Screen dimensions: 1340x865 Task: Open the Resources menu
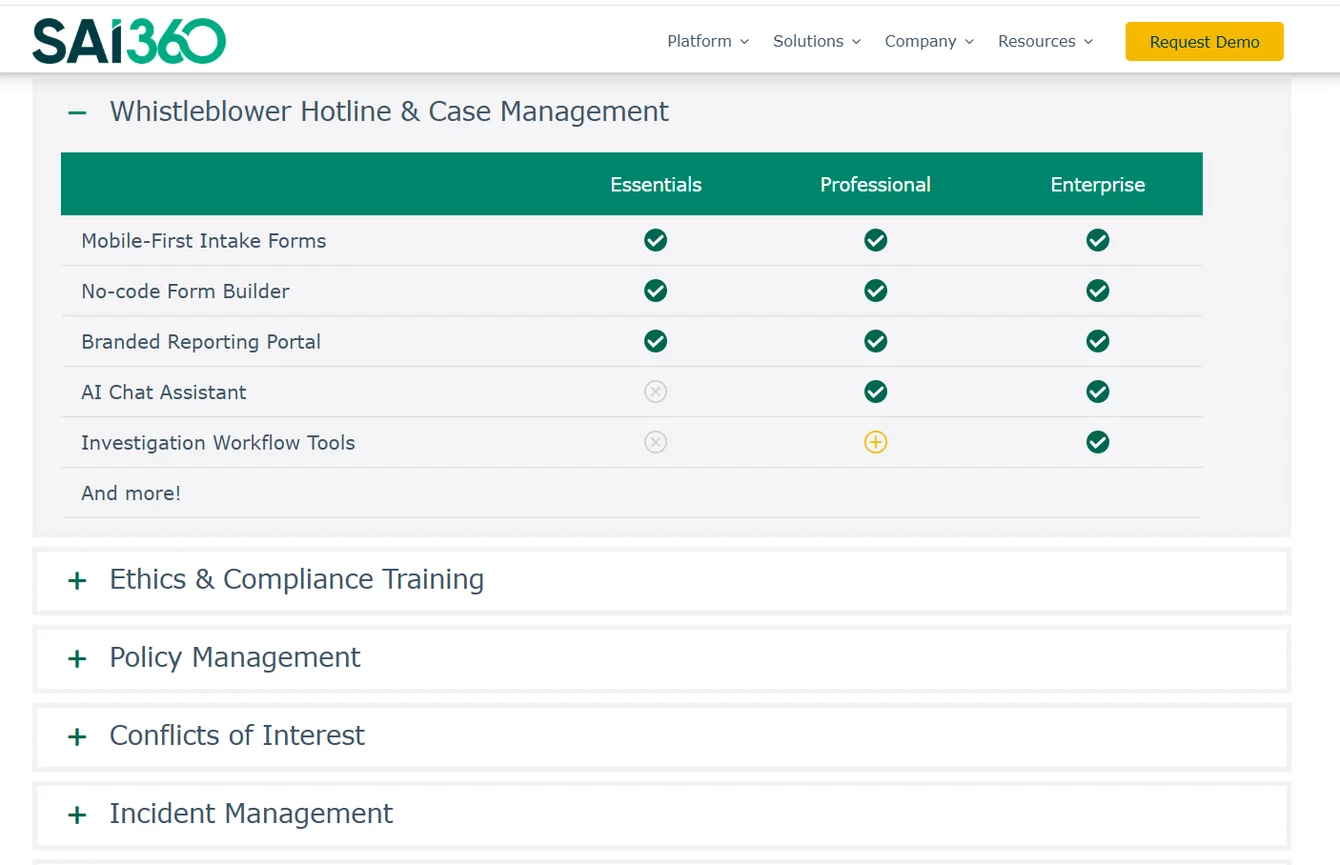tap(1045, 41)
